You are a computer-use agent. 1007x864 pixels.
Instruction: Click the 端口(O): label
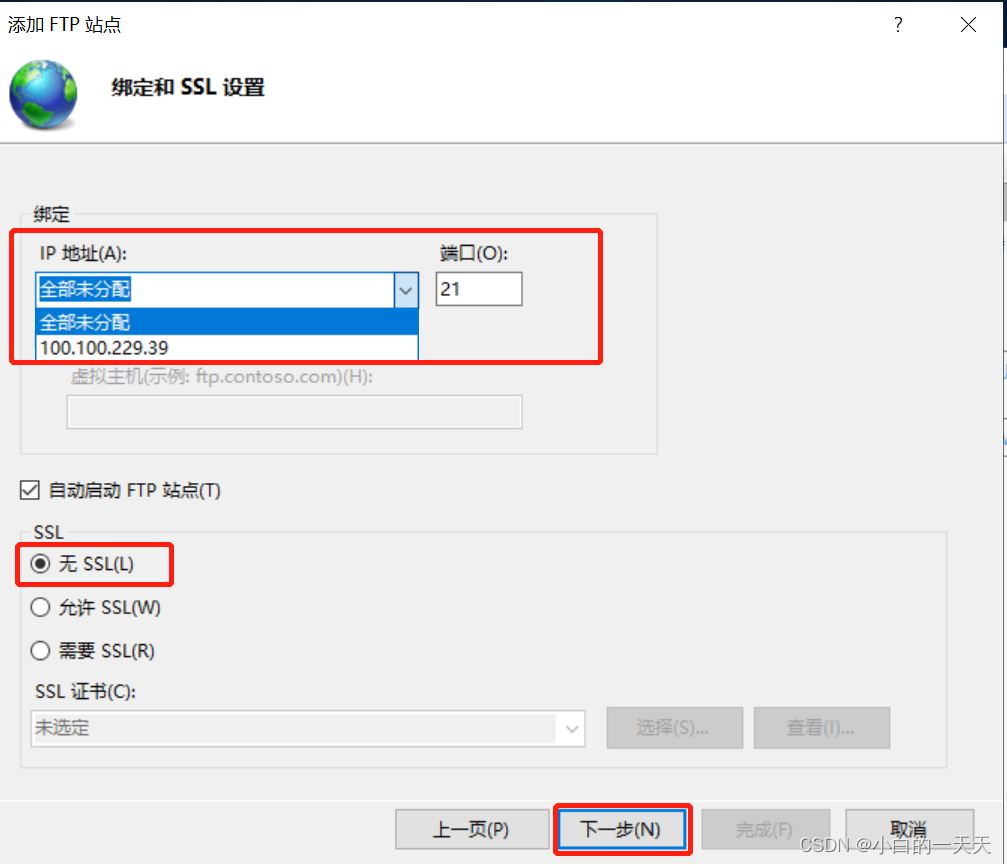[x=474, y=253]
